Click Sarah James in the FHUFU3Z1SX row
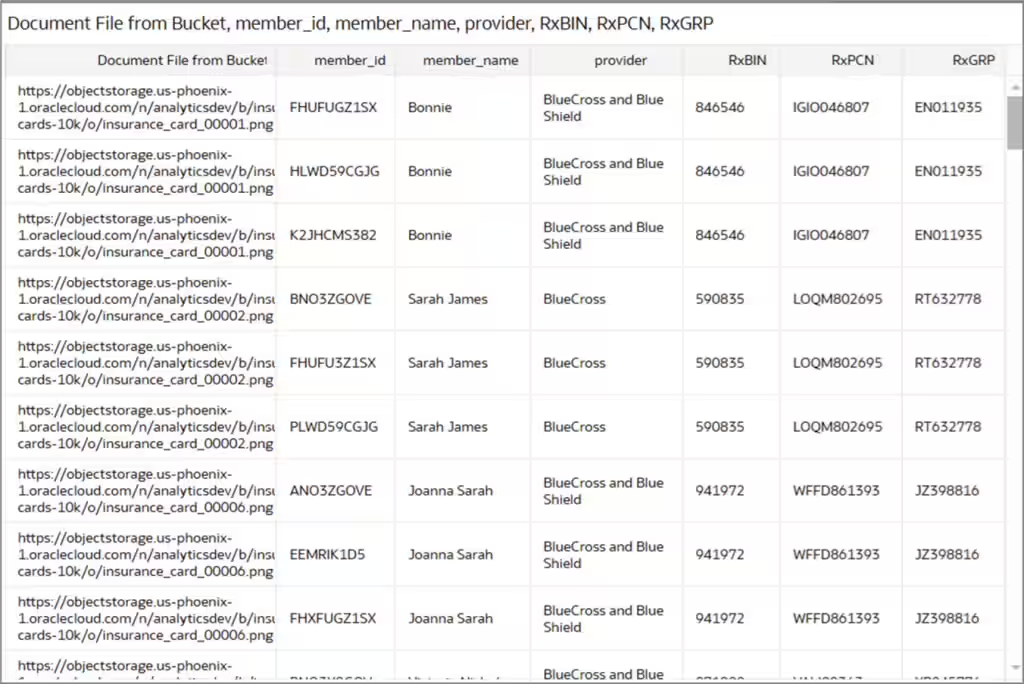The image size is (1024, 684). pos(447,363)
